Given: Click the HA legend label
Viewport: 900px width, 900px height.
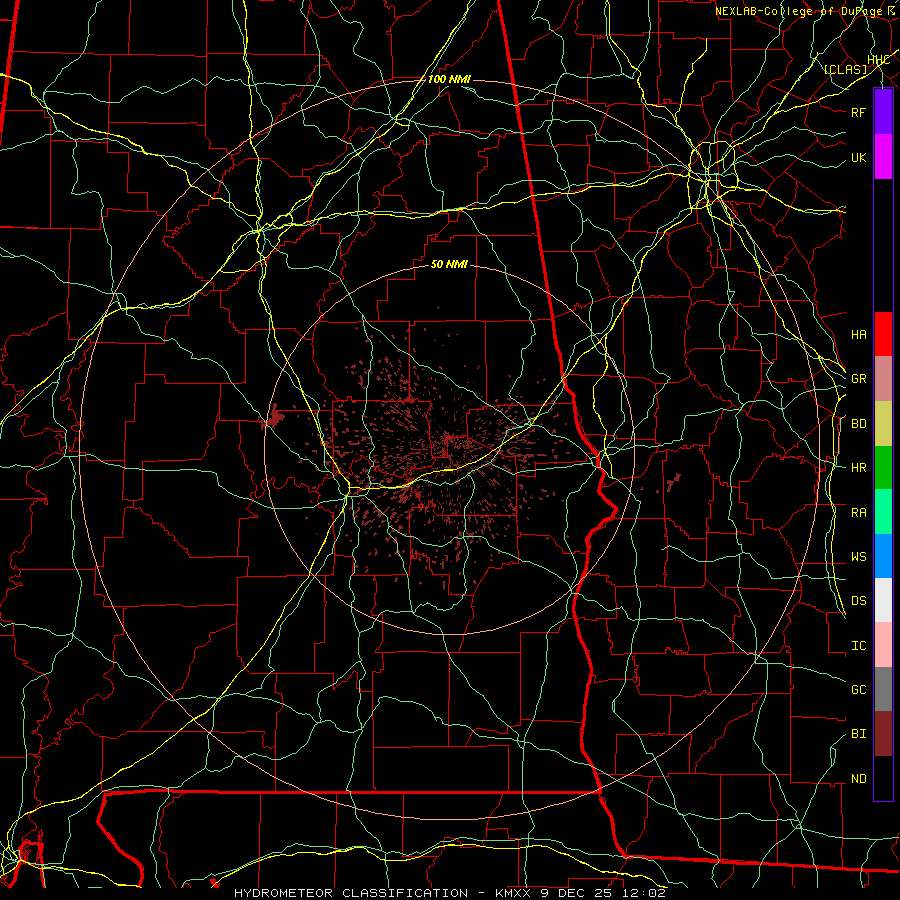Looking at the screenshot, I should [x=859, y=334].
